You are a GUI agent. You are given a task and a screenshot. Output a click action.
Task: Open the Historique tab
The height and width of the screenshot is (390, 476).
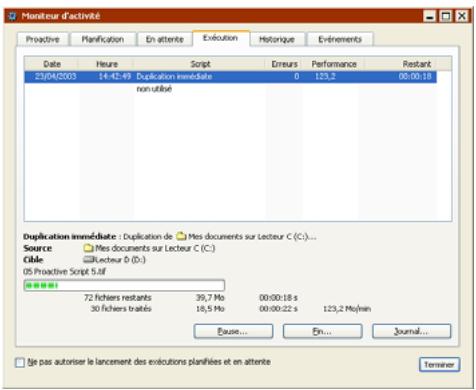pyautogui.click(x=277, y=39)
